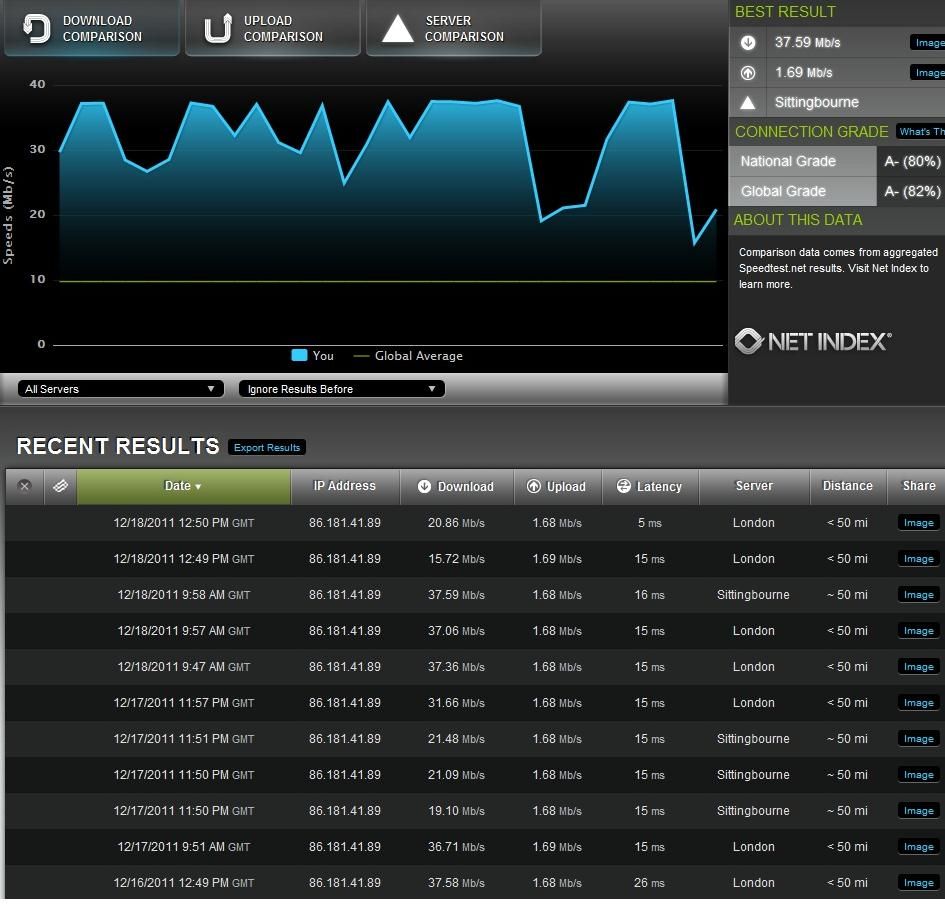The width and height of the screenshot is (945, 909).
Task: Sort the table by Download column header
Action: [x=456, y=487]
